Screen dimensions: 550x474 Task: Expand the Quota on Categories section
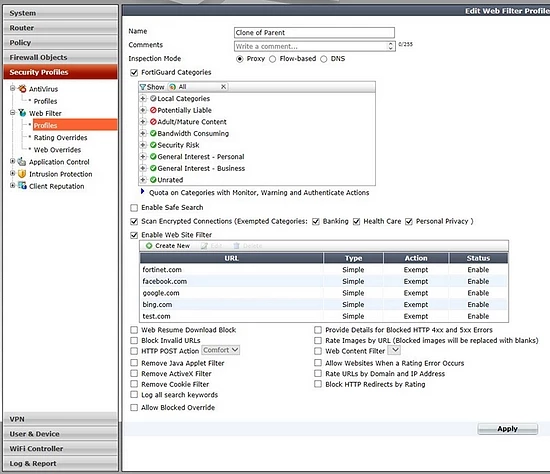(x=142, y=192)
